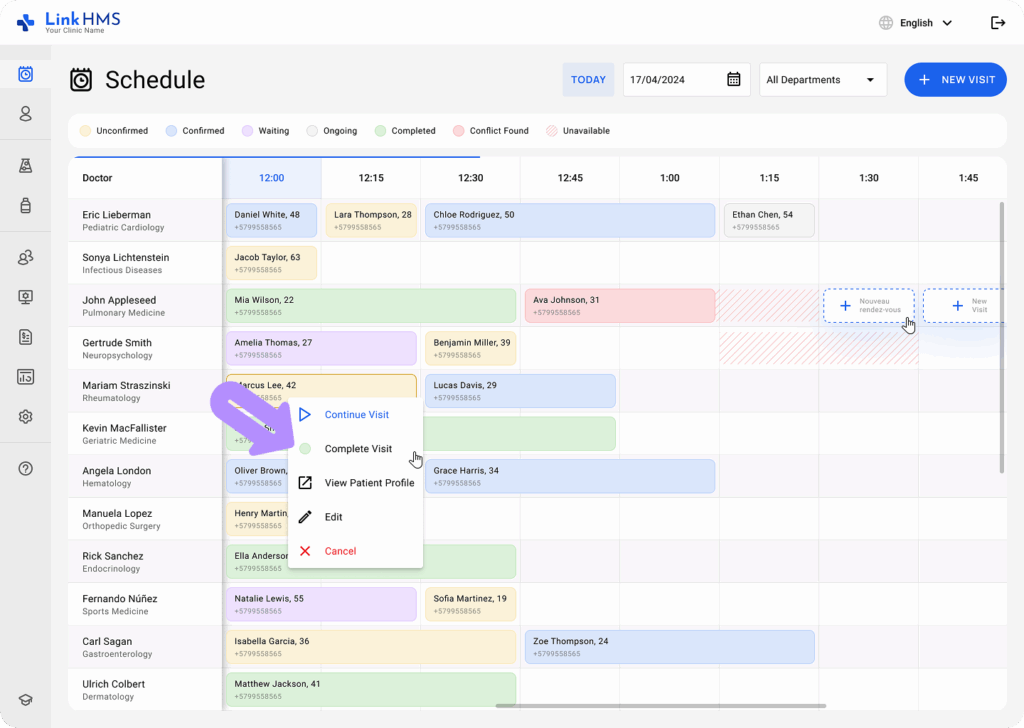Expand the All Departments dropdown
The image size is (1024, 728).
click(822, 80)
